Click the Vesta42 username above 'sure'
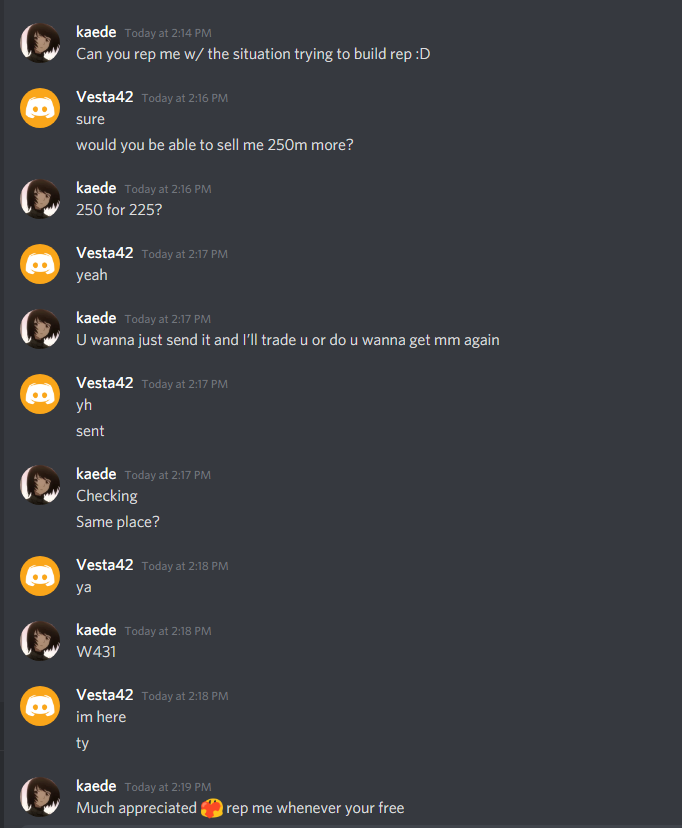 point(105,97)
